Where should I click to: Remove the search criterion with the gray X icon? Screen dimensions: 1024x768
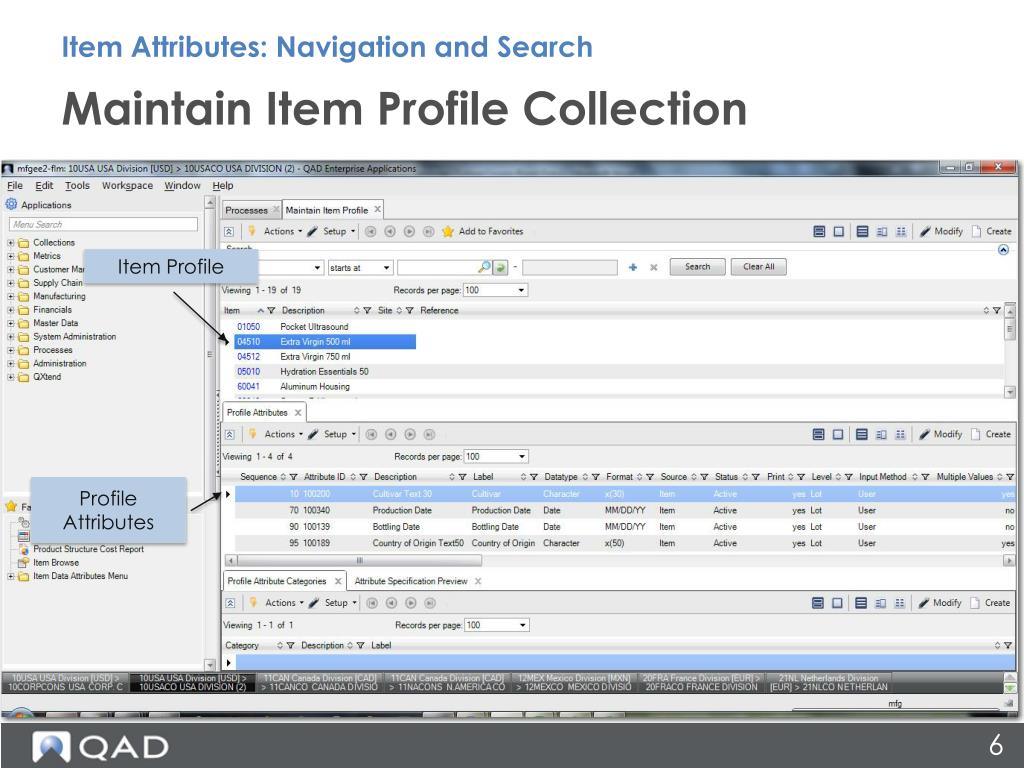point(654,267)
